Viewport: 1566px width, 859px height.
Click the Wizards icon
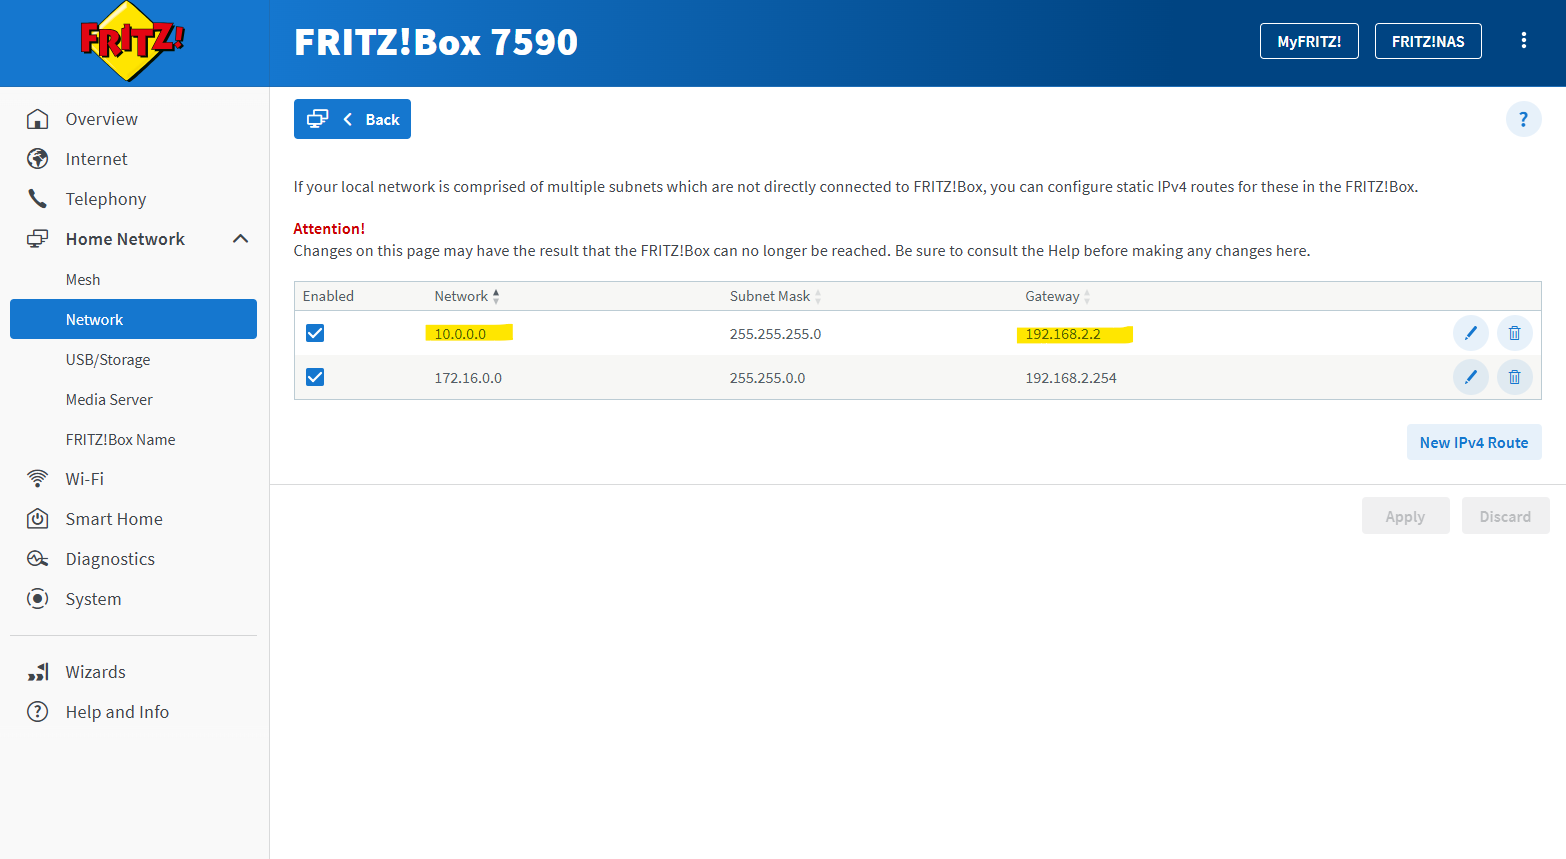click(x=38, y=672)
